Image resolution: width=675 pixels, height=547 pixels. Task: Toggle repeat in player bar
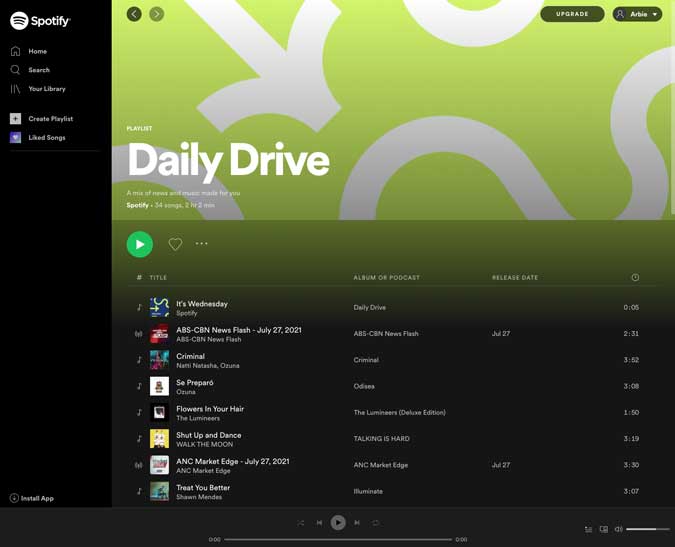click(x=376, y=523)
